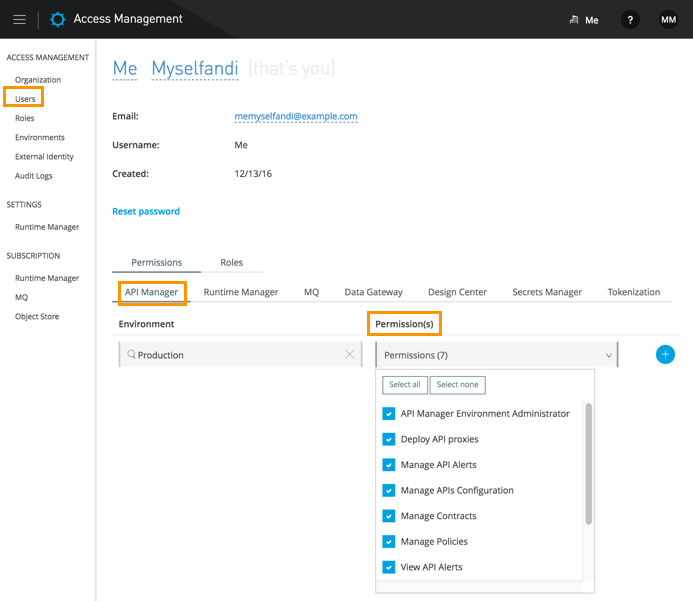Click the Reset password link
The image size is (693, 601).
(x=146, y=211)
